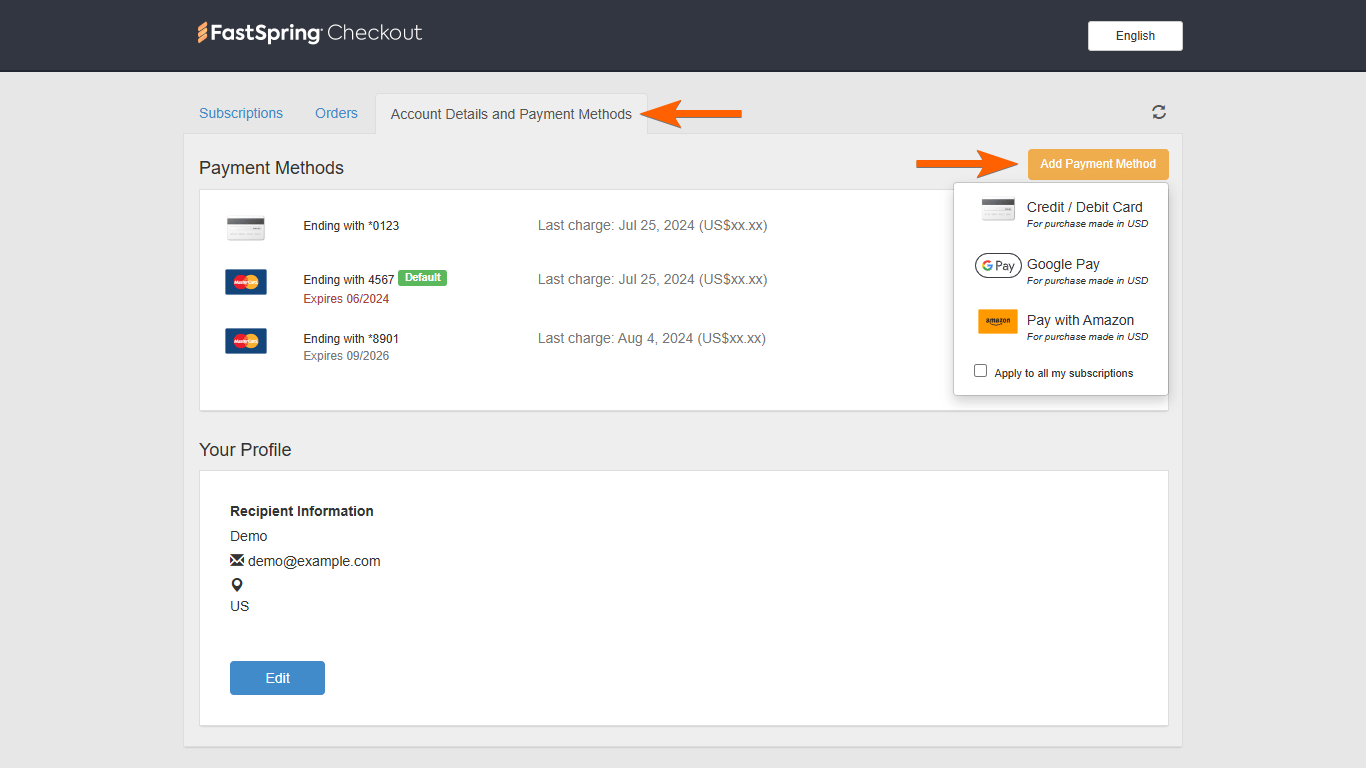The image size is (1366, 768).
Task: Open the Orders tab
Action: (x=336, y=114)
